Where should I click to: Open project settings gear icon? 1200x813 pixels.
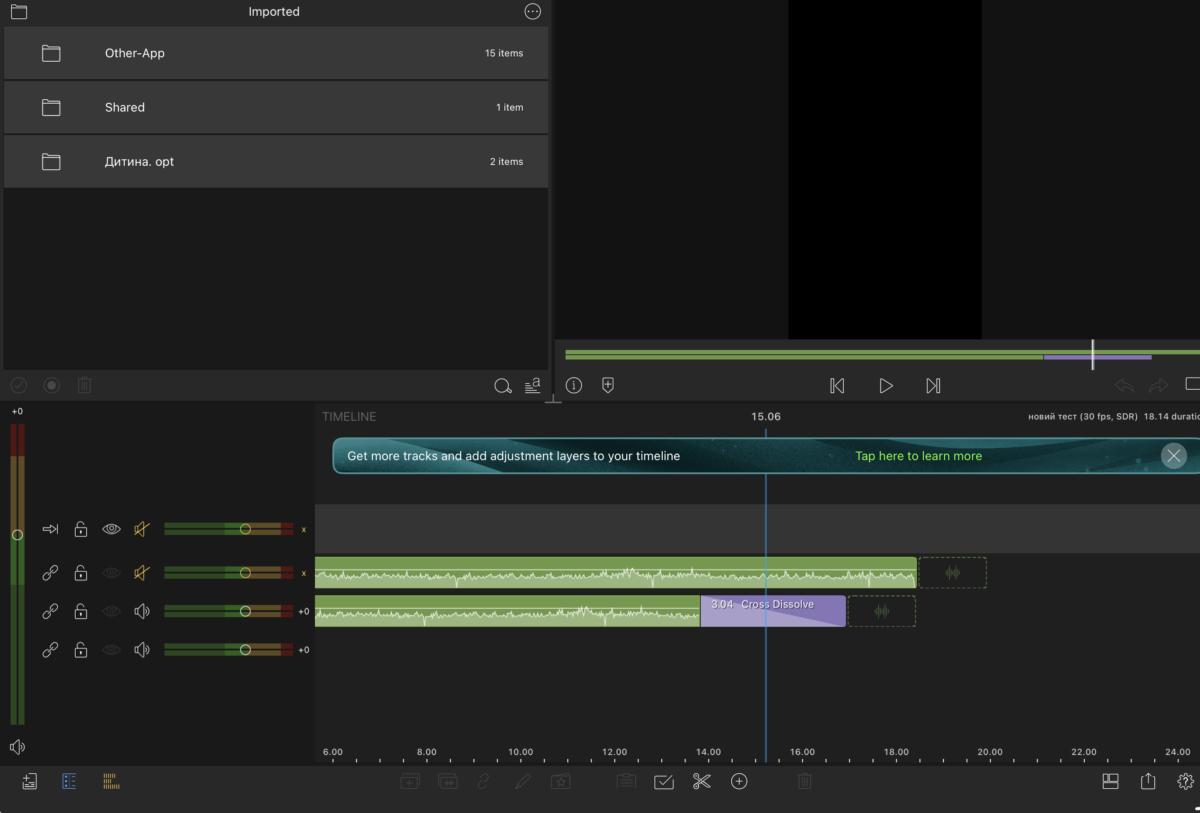click(1186, 781)
